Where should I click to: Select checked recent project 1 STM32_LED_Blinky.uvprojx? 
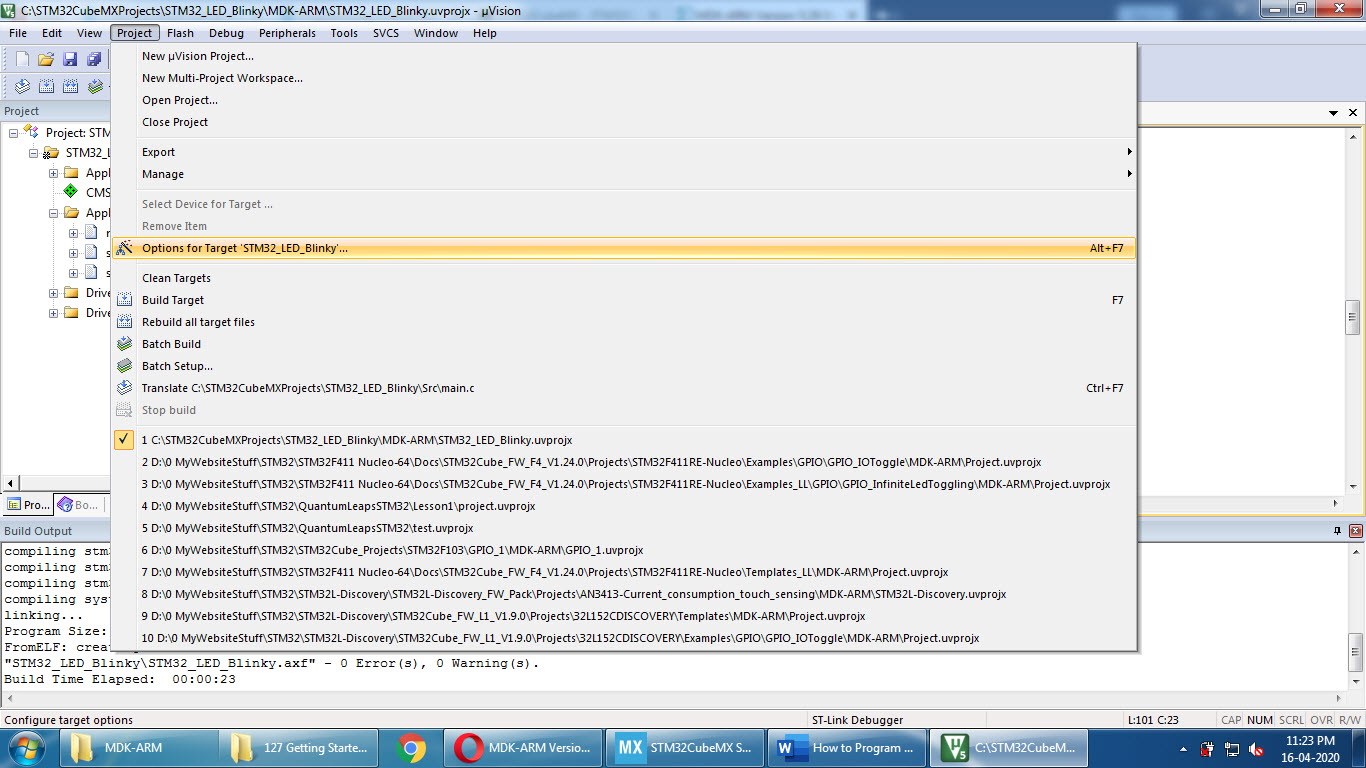coord(623,440)
